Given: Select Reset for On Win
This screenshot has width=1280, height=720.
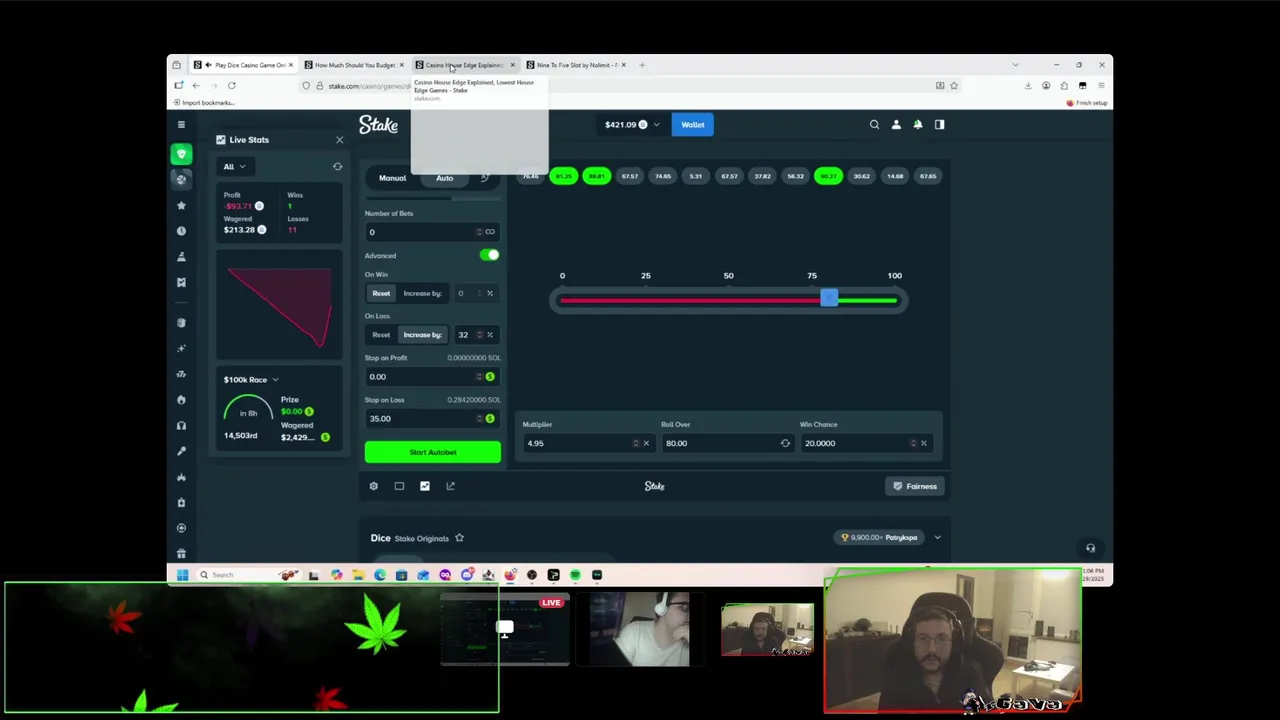Looking at the screenshot, I should coord(381,293).
